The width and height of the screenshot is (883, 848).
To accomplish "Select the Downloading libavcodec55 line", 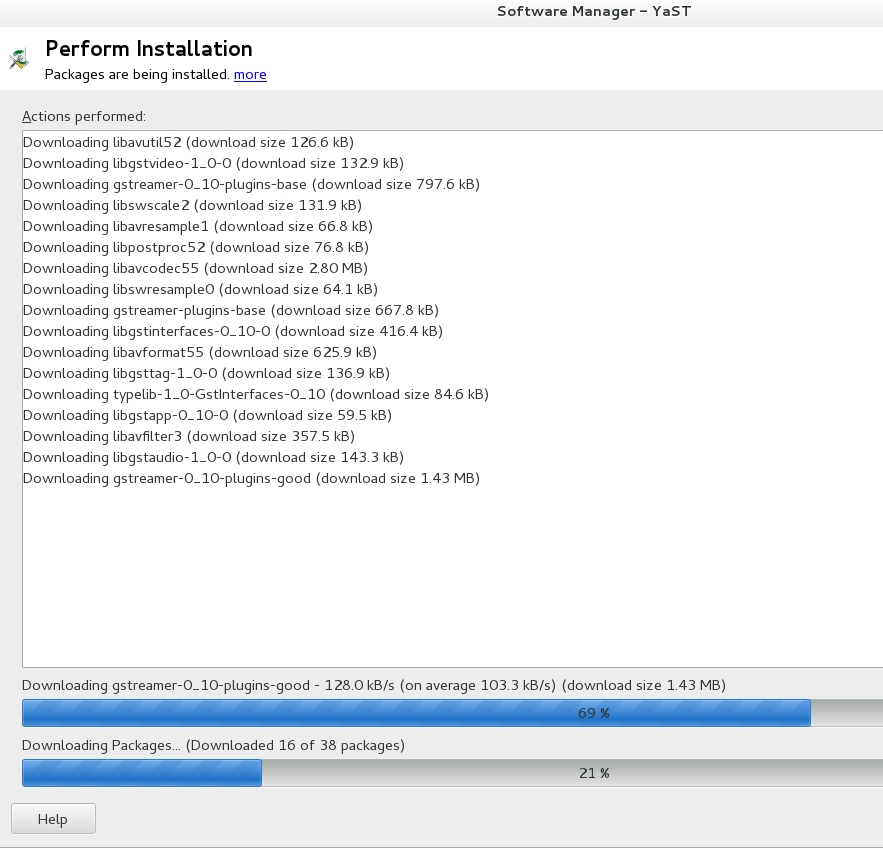I will pyautogui.click(x=195, y=268).
